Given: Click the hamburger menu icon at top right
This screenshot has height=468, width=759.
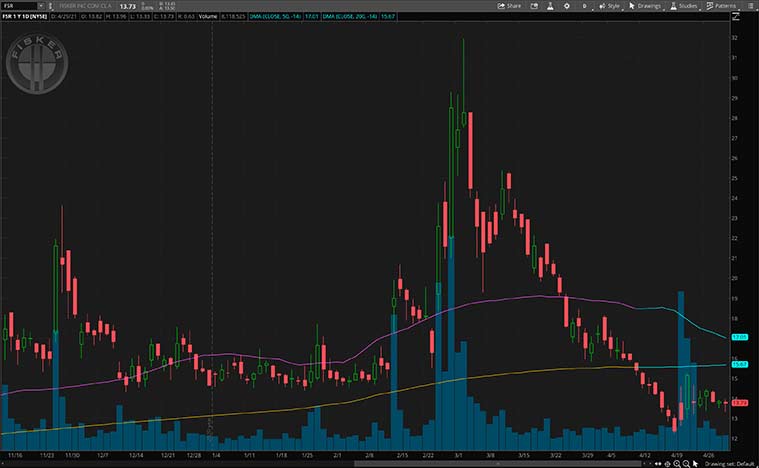Looking at the screenshot, I should pyautogui.click(x=749, y=6).
